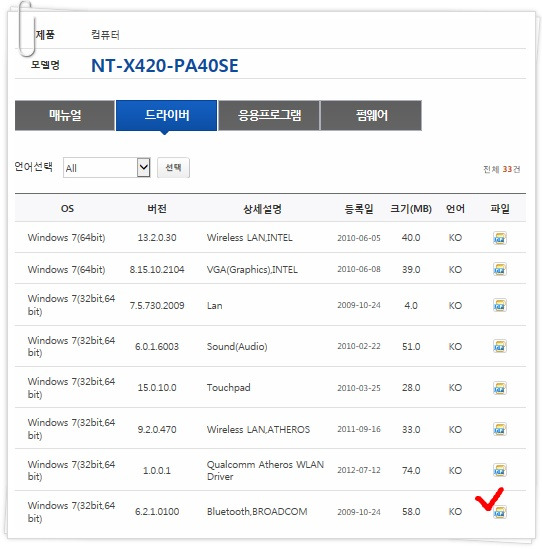Image resolution: width=542 pixels, height=549 pixels.
Task: Click size value 40.0
Action: [411, 238]
